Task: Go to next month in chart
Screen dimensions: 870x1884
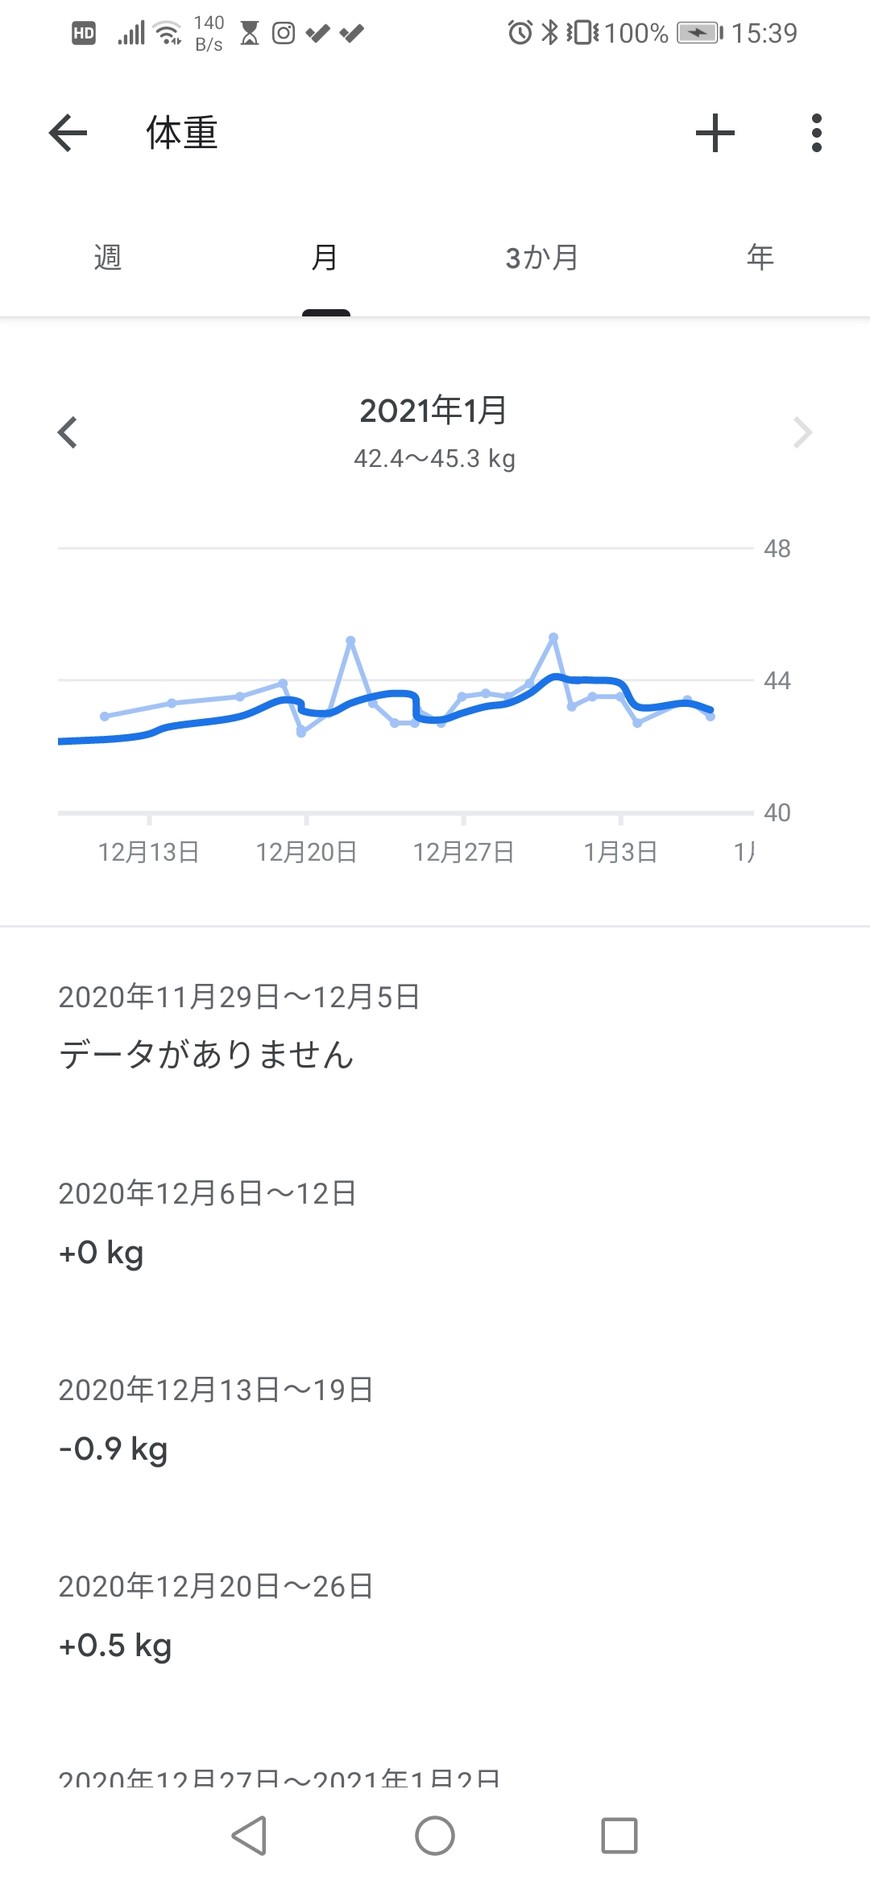Action: (802, 433)
